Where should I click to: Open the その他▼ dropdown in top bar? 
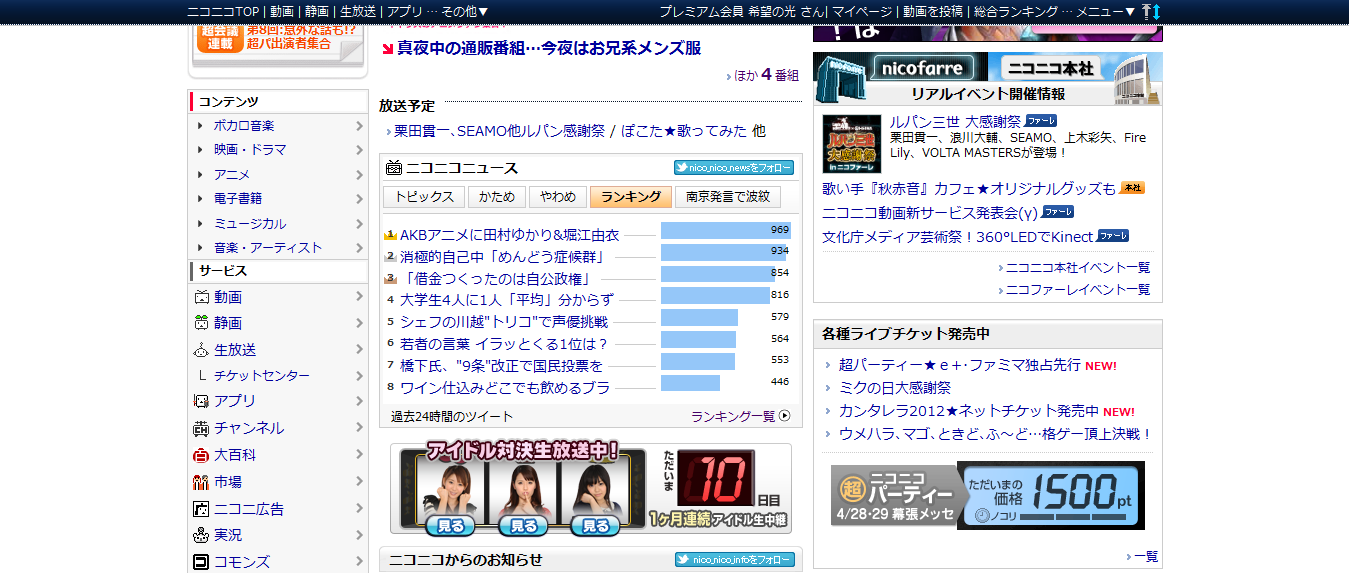point(465,11)
